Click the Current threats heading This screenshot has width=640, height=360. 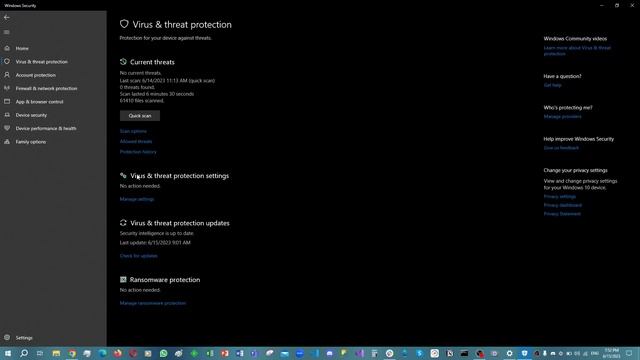152,62
